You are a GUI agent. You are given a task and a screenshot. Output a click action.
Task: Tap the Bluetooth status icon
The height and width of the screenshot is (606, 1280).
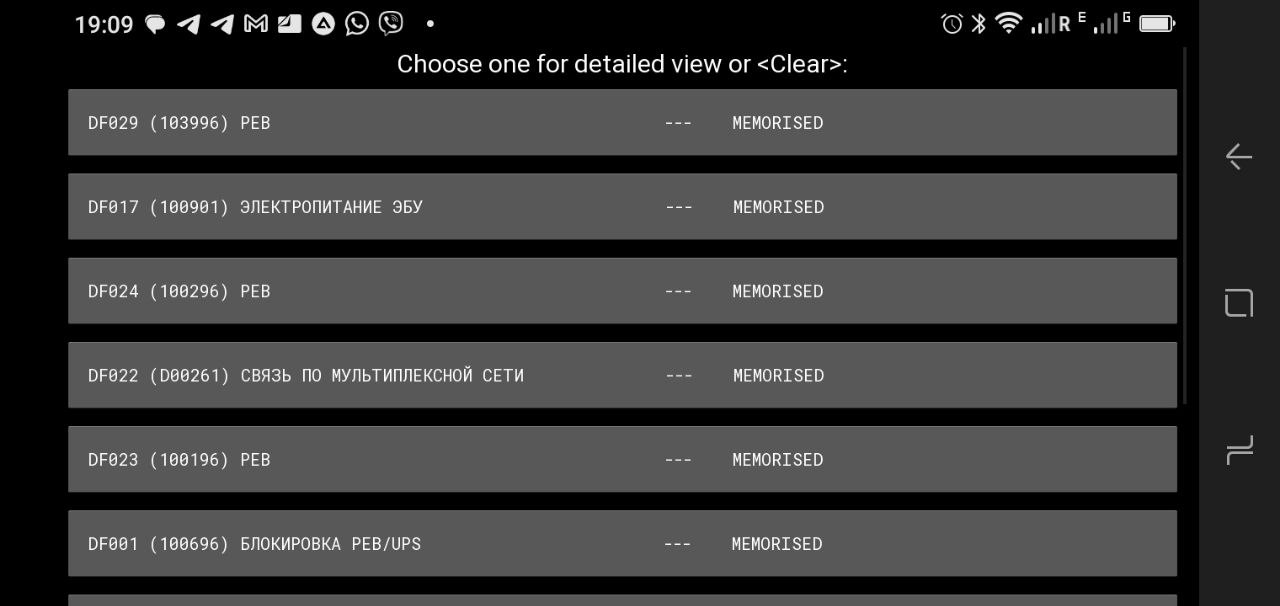[x=979, y=24]
